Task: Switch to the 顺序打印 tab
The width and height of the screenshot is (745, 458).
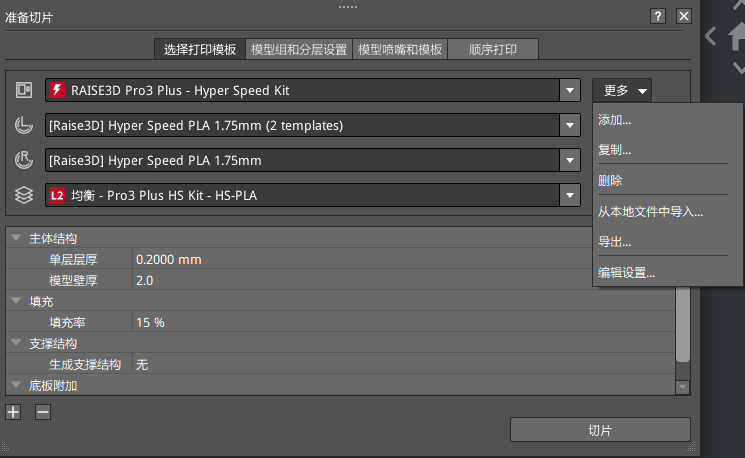Action: 493,49
